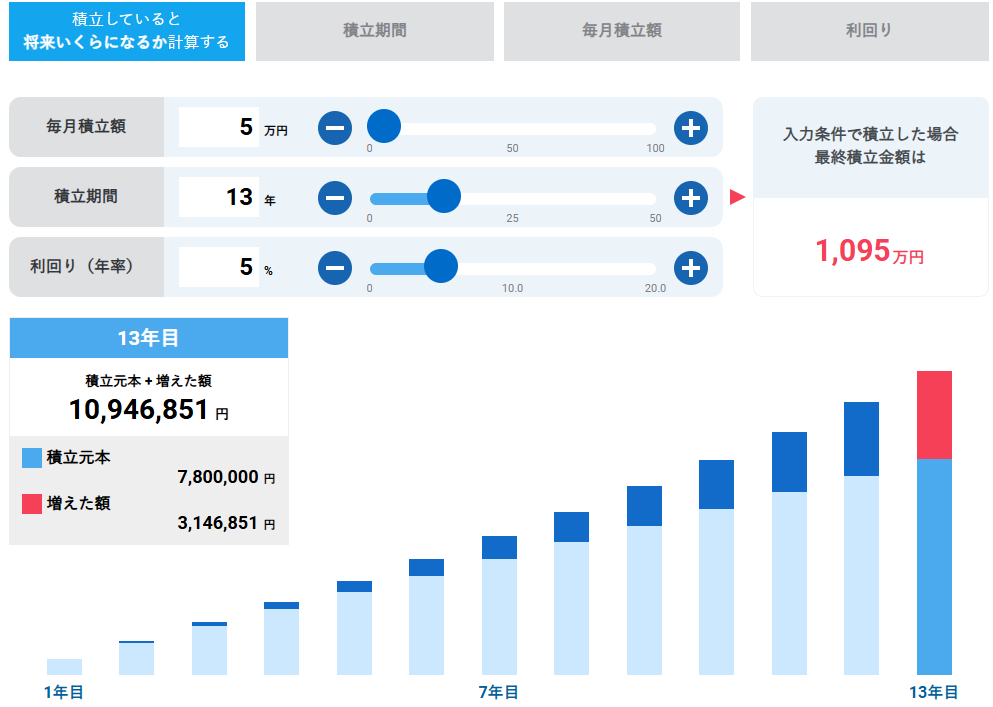
Task: Click the tallest dark-blue-topped 12th year bar
Action: [x=861, y=540]
